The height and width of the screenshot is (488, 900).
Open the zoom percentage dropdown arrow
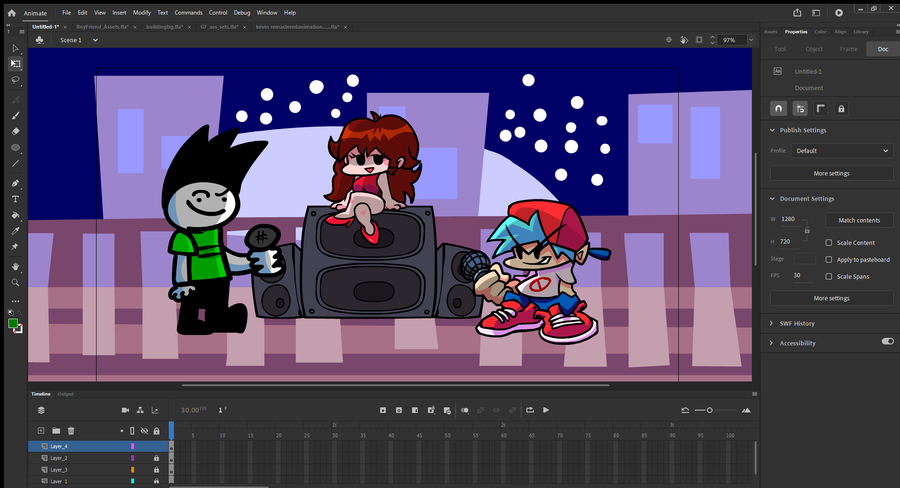[x=751, y=40]
